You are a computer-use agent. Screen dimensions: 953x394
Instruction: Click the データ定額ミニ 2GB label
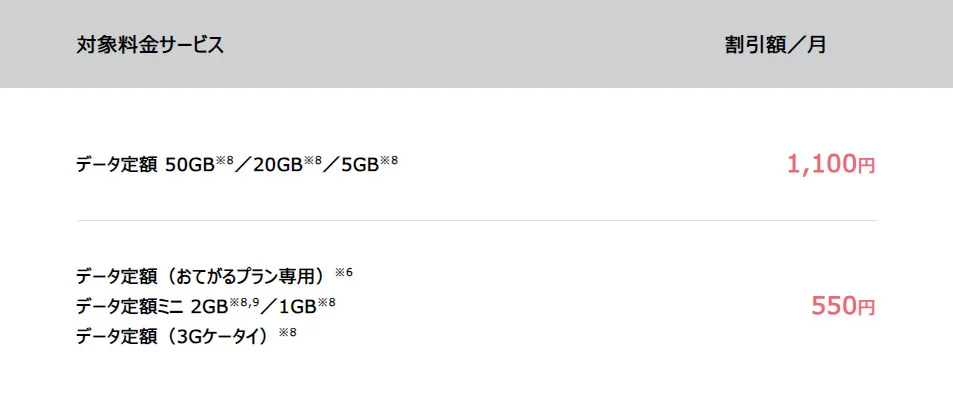pos(153,307)
